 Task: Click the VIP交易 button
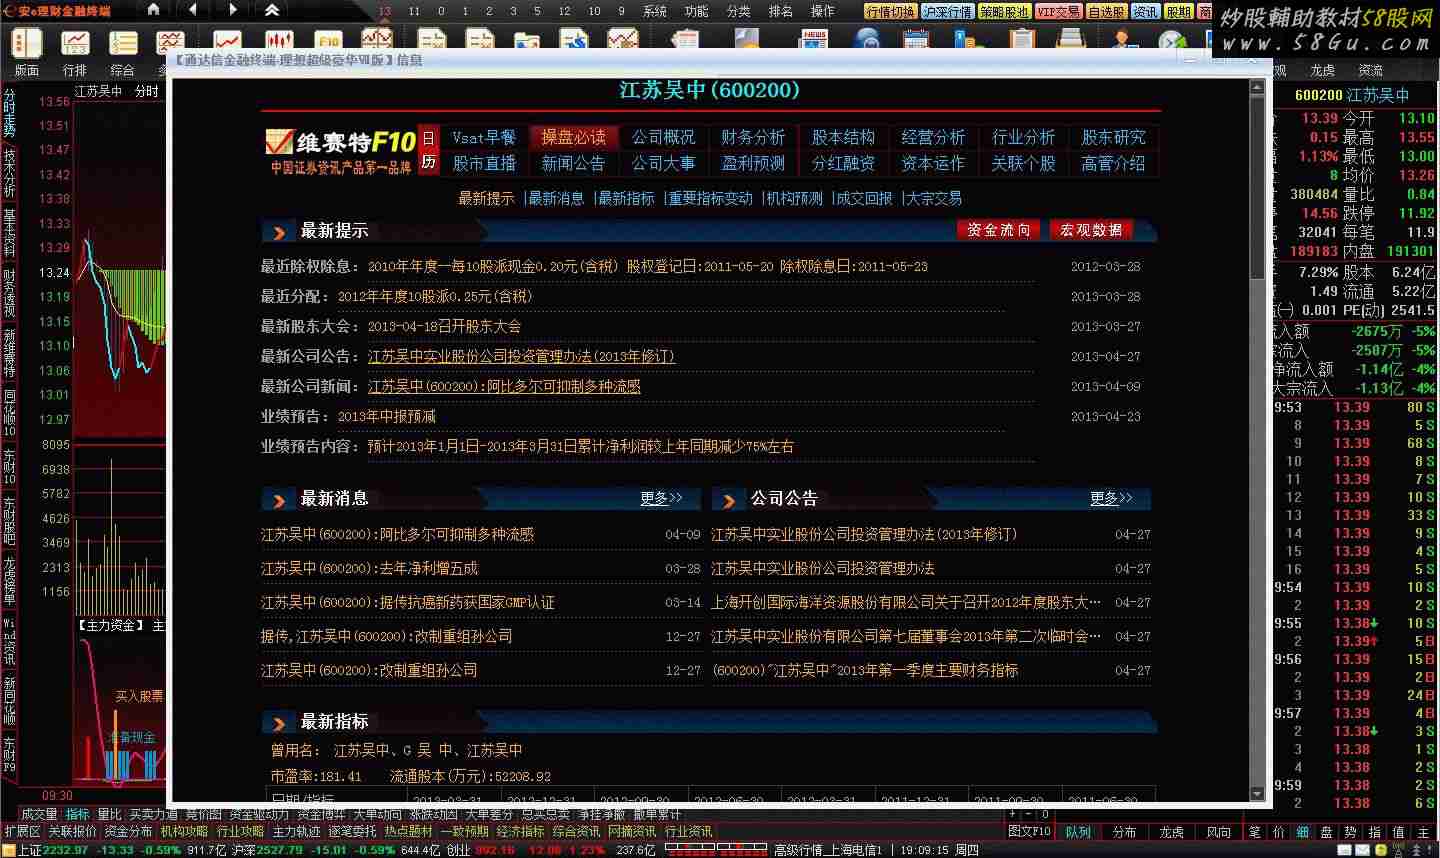point(1058,12)
